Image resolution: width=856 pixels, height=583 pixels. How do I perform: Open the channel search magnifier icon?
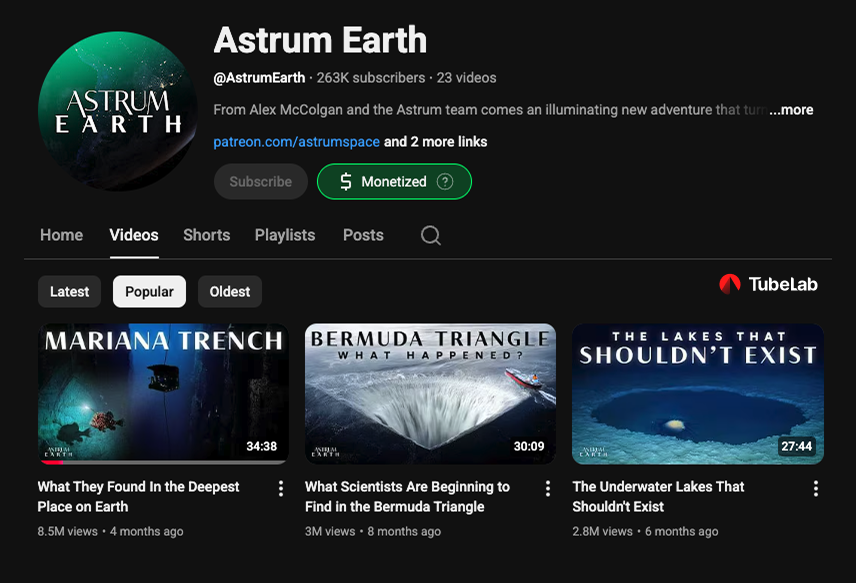(431, 235)
